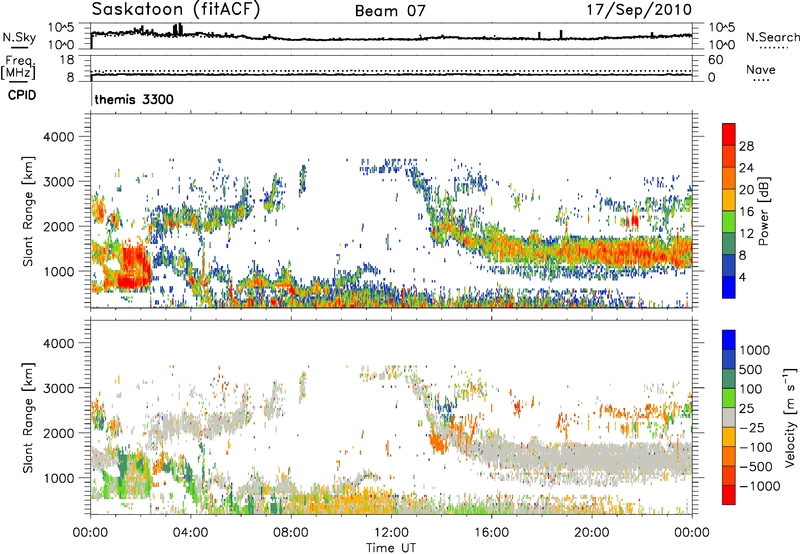This screenshot has height=554, width=800.
Task: Click the date '17/Sep/2010'
Action: coord(639,9)
